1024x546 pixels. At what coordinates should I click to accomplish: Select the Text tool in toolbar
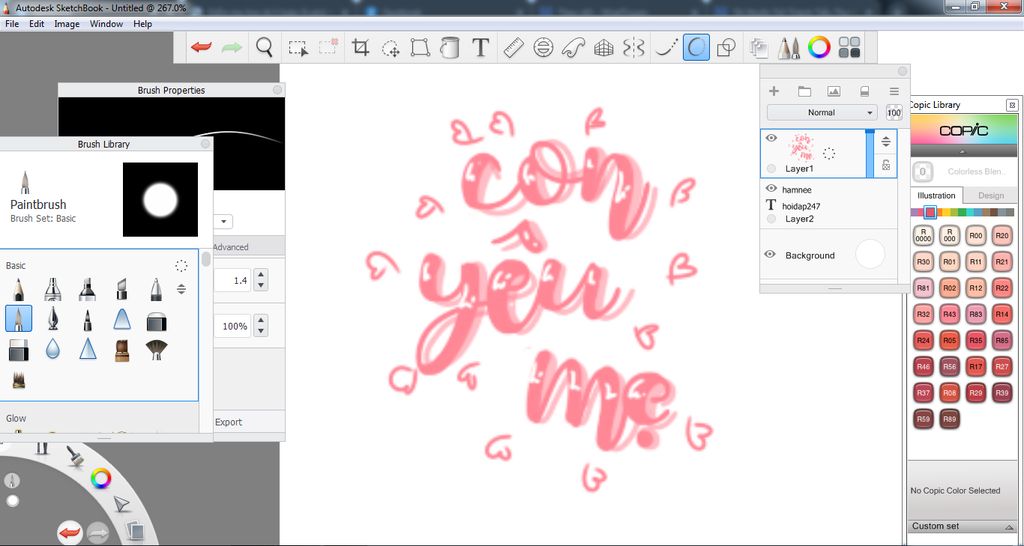click(481, 48)
